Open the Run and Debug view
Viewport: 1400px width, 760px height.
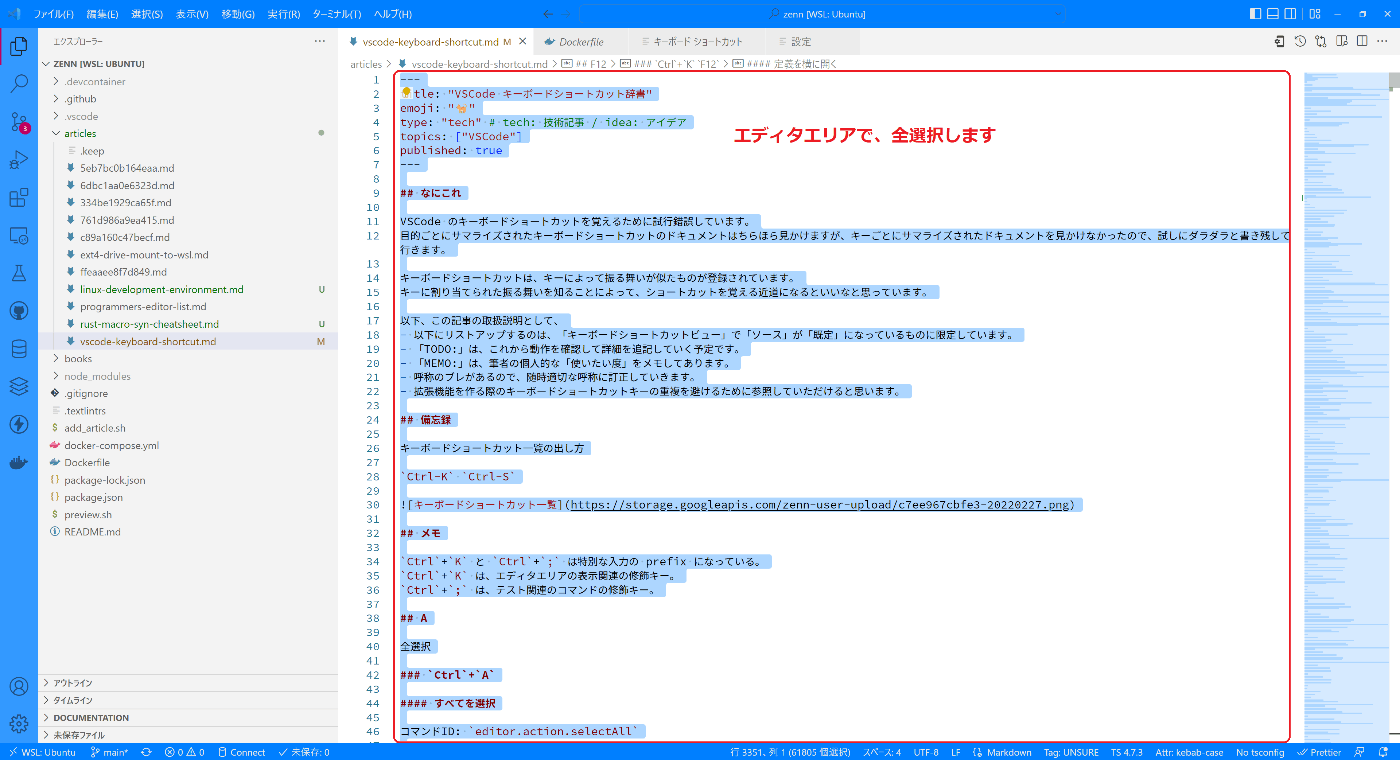tap(18, 159)
